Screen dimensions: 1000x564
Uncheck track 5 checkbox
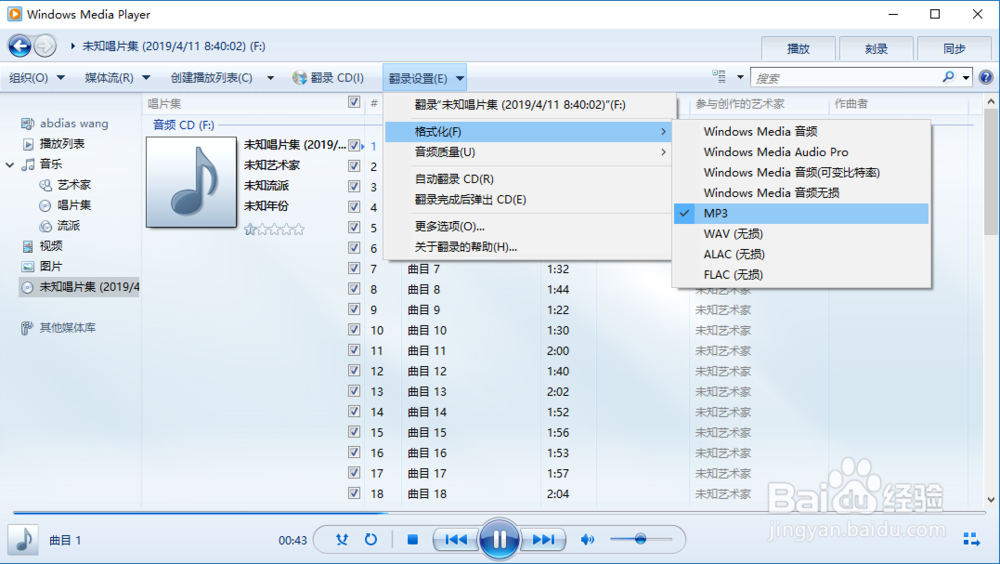coord(354,227)
